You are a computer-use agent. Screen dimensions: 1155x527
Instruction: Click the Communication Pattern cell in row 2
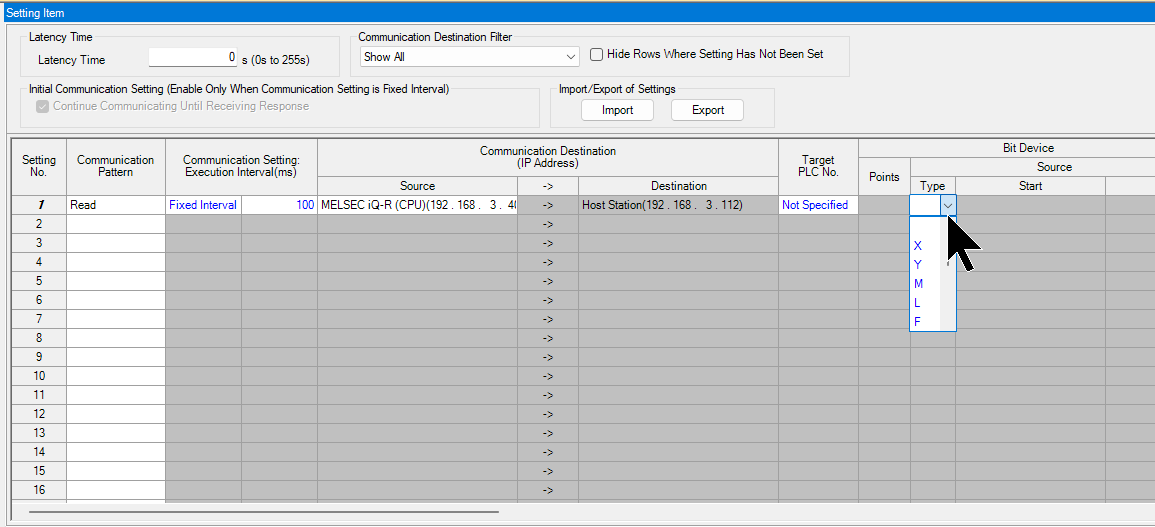116,224
